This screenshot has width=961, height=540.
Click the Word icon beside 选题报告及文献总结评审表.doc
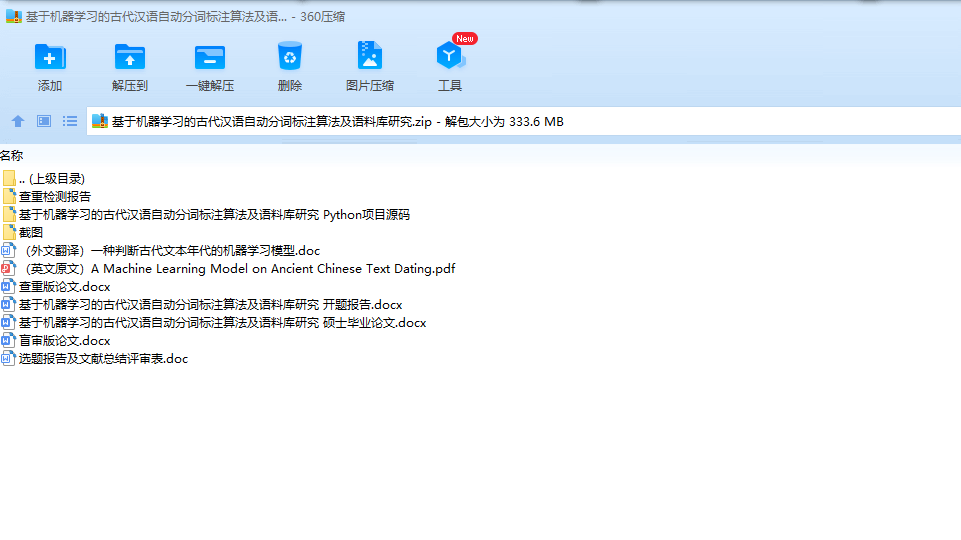(8, 358)
